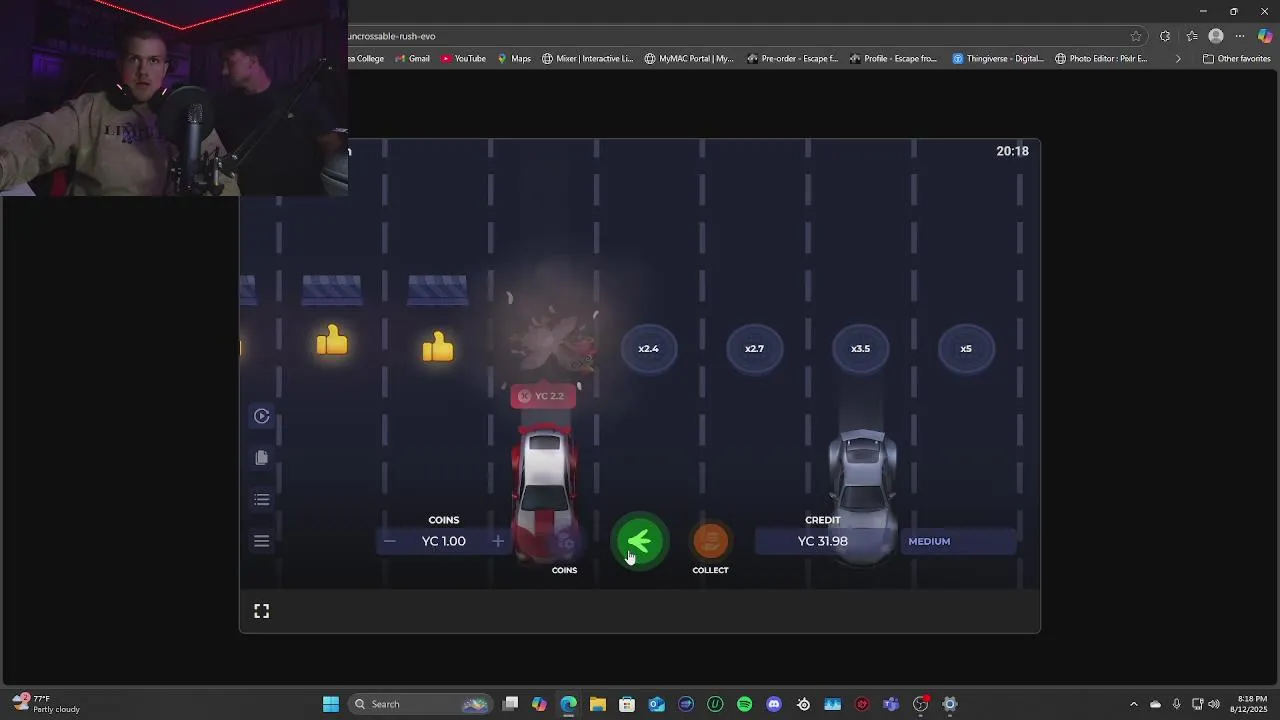Open the Copilot icon in browser toolbar
The image size is (1280, 720).
point(1265,36)
